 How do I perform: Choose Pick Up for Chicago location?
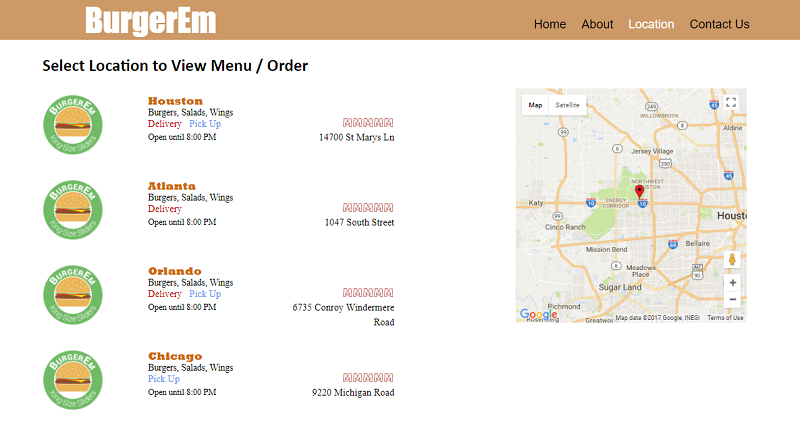click(x=164, y=379)
